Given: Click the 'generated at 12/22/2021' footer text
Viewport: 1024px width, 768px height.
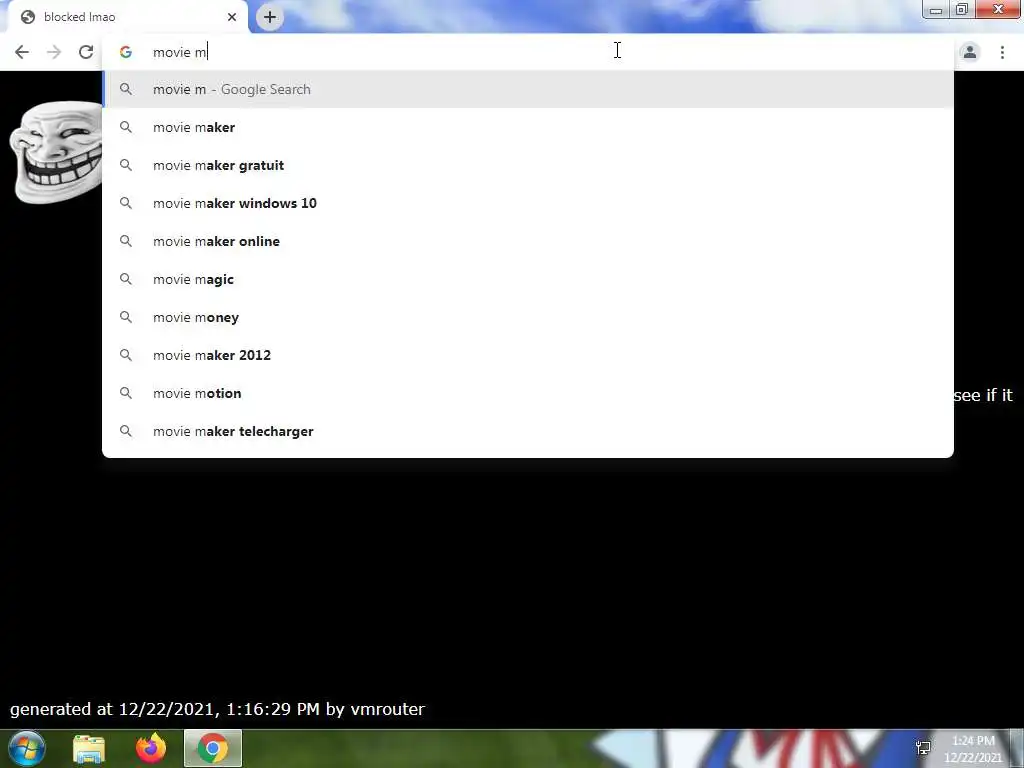Looking at the screenshot, I should click(217, 709).
